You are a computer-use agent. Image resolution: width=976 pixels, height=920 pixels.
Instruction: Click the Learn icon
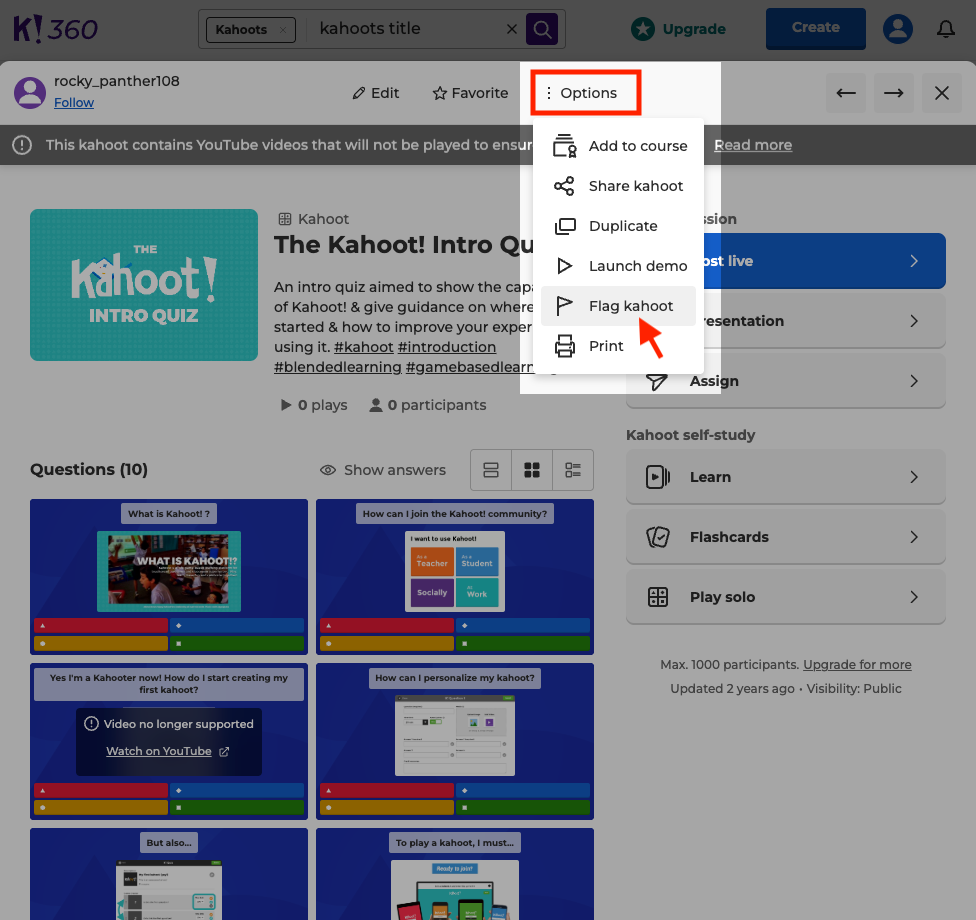click(x=658, y=477)
